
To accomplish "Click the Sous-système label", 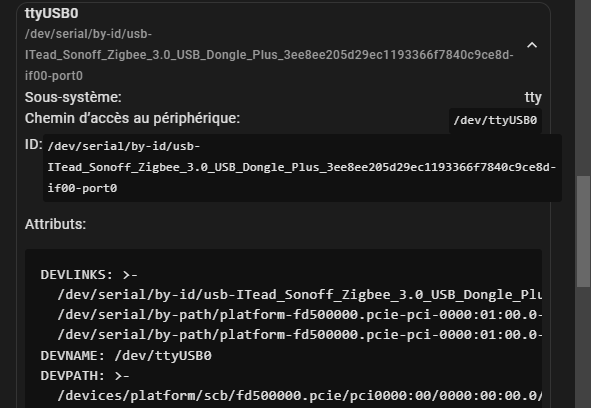I will coord(73,97).
